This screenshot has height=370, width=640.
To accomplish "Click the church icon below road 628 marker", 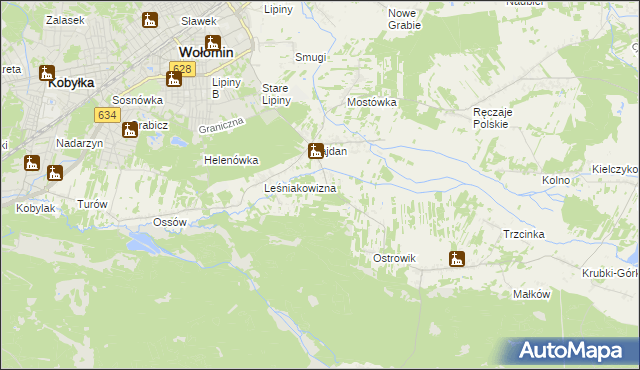I will click(174, 79).
